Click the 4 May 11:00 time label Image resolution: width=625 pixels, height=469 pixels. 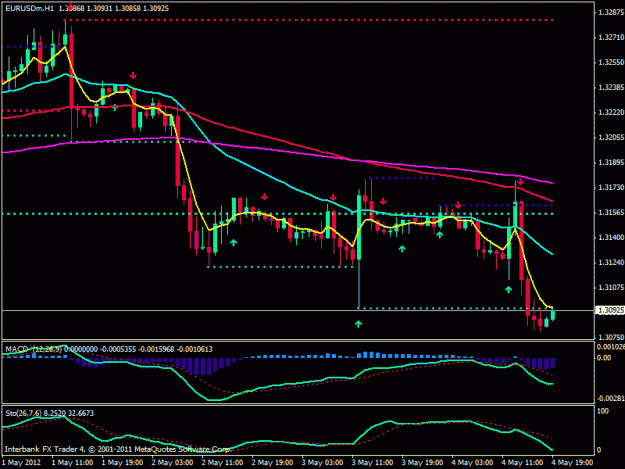[522, 463]
